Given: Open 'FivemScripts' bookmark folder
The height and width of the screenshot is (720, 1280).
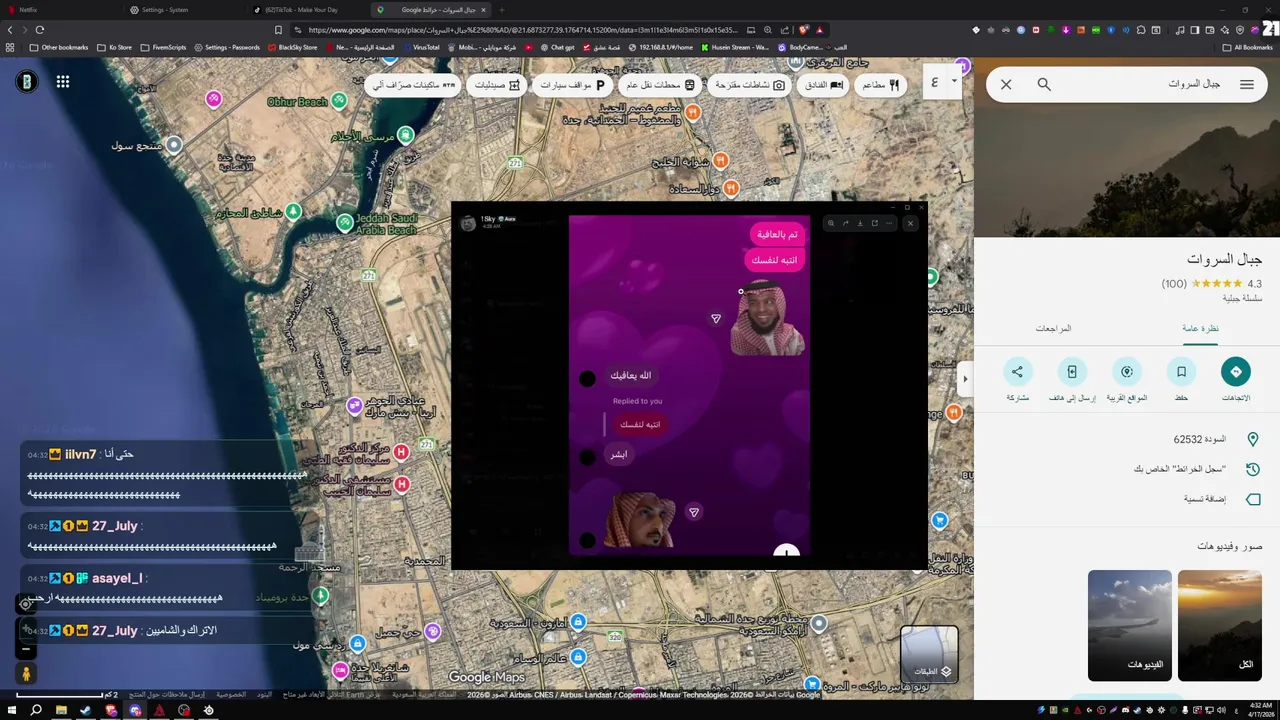Looking at the screenshot, I should [163, 47].
